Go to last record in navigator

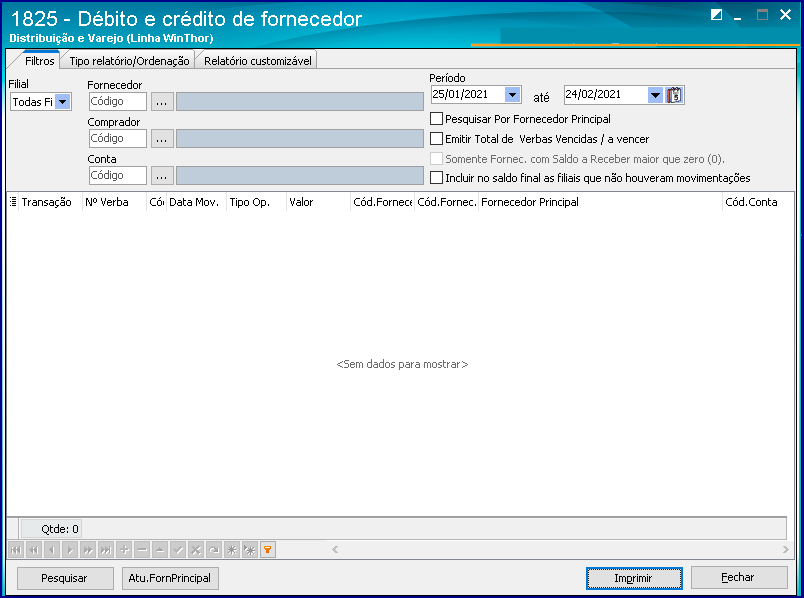106,550
